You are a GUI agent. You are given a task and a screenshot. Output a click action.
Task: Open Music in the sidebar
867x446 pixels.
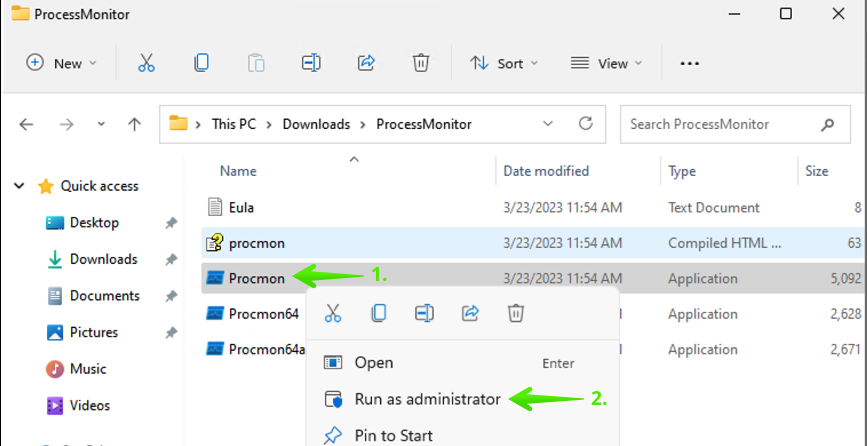(x=88, y=369)
